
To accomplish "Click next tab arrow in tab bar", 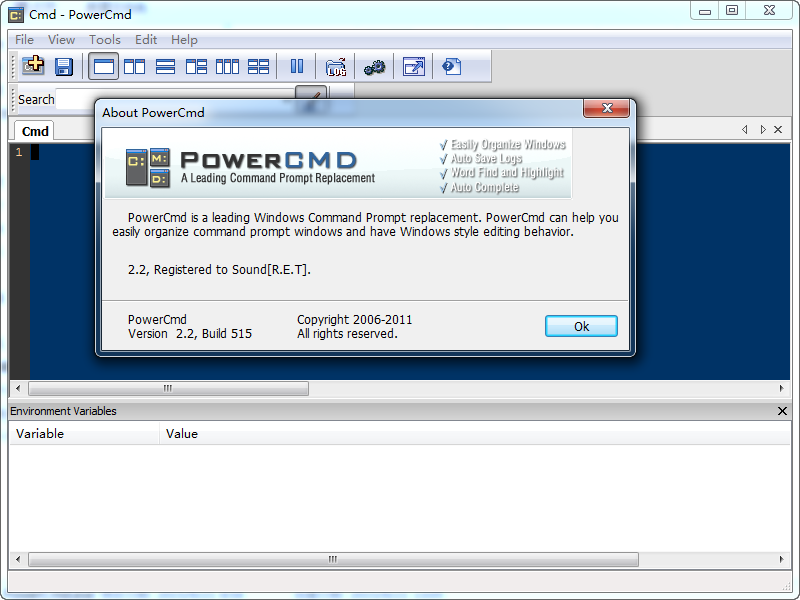I will click(763, 130).
